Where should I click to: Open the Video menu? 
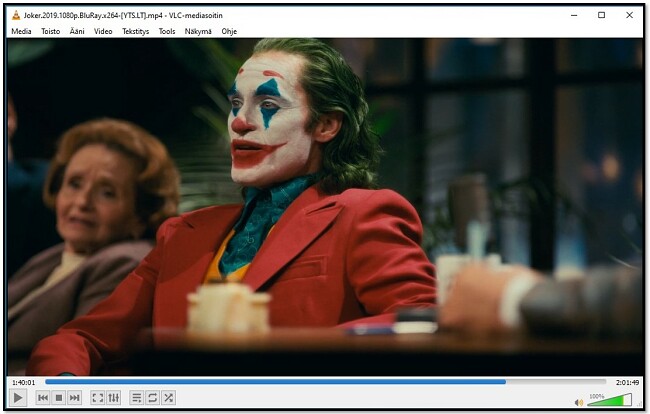103,31
